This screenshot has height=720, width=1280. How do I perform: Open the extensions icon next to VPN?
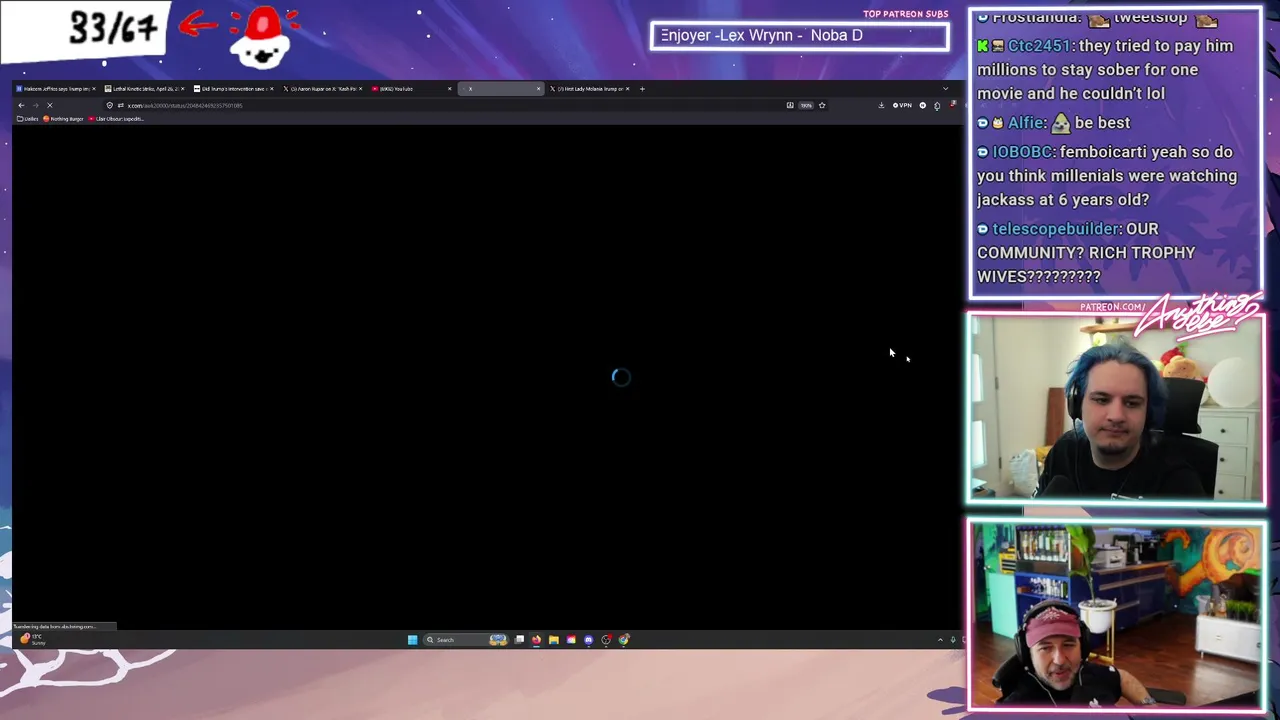pos(937,106)
